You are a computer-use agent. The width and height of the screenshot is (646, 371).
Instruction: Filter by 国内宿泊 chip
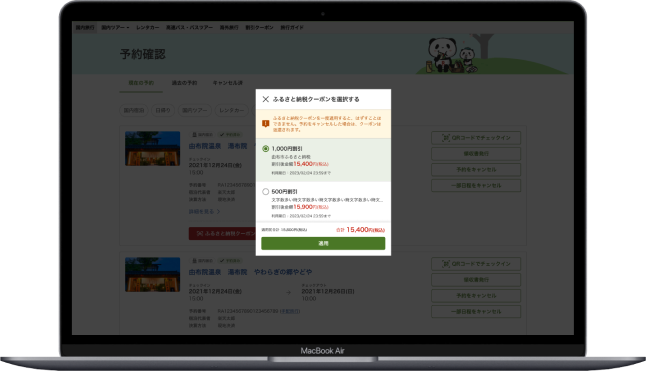click(134, 110)
